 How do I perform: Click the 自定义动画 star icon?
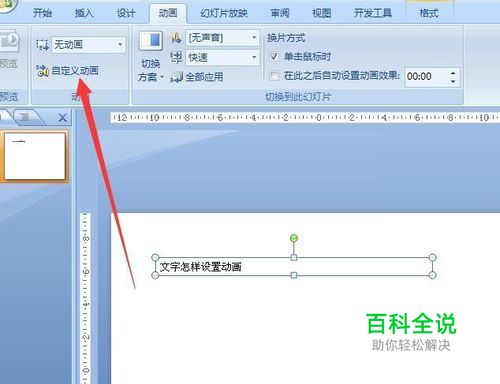click(x=42, y=71)
